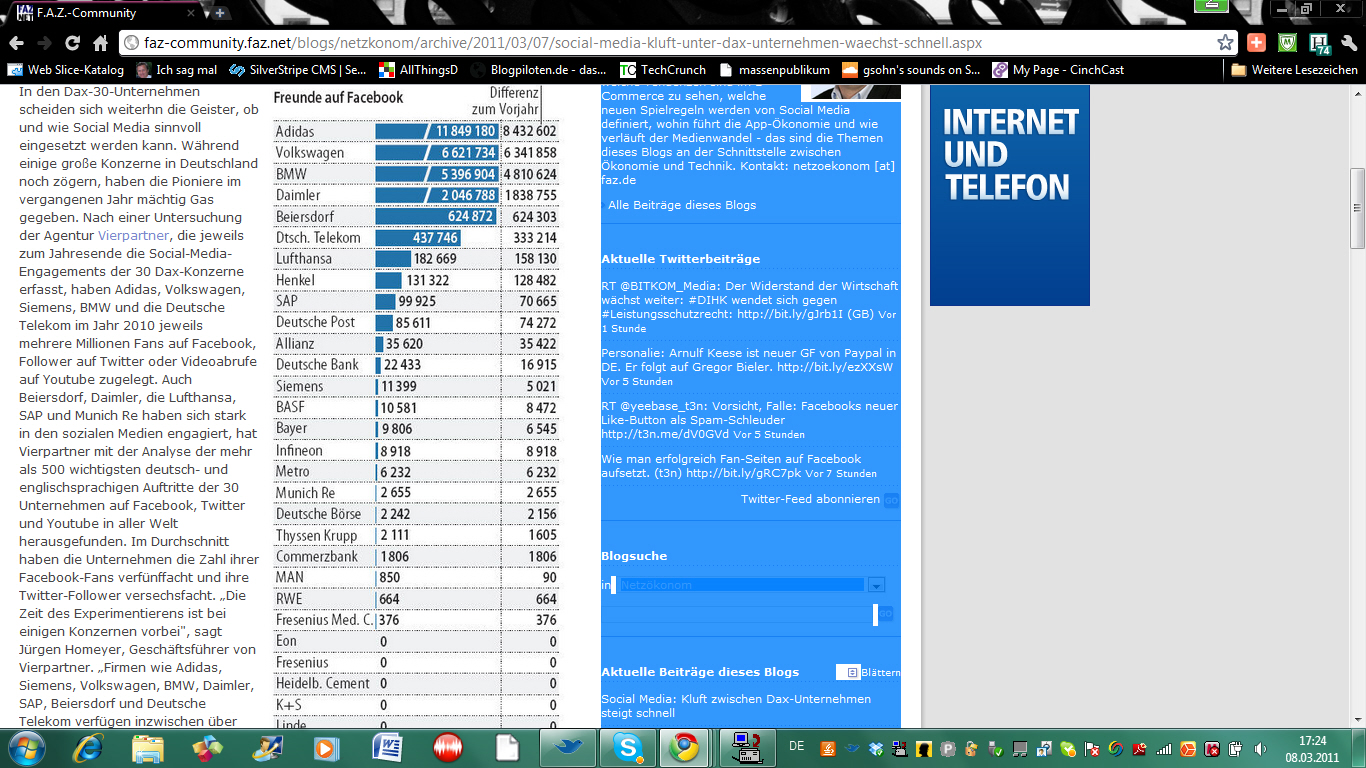Open Microsoft Word from the taskbar
Image resolution: width=1366 pixels, height=768 pixels.
tap(387, 747)
